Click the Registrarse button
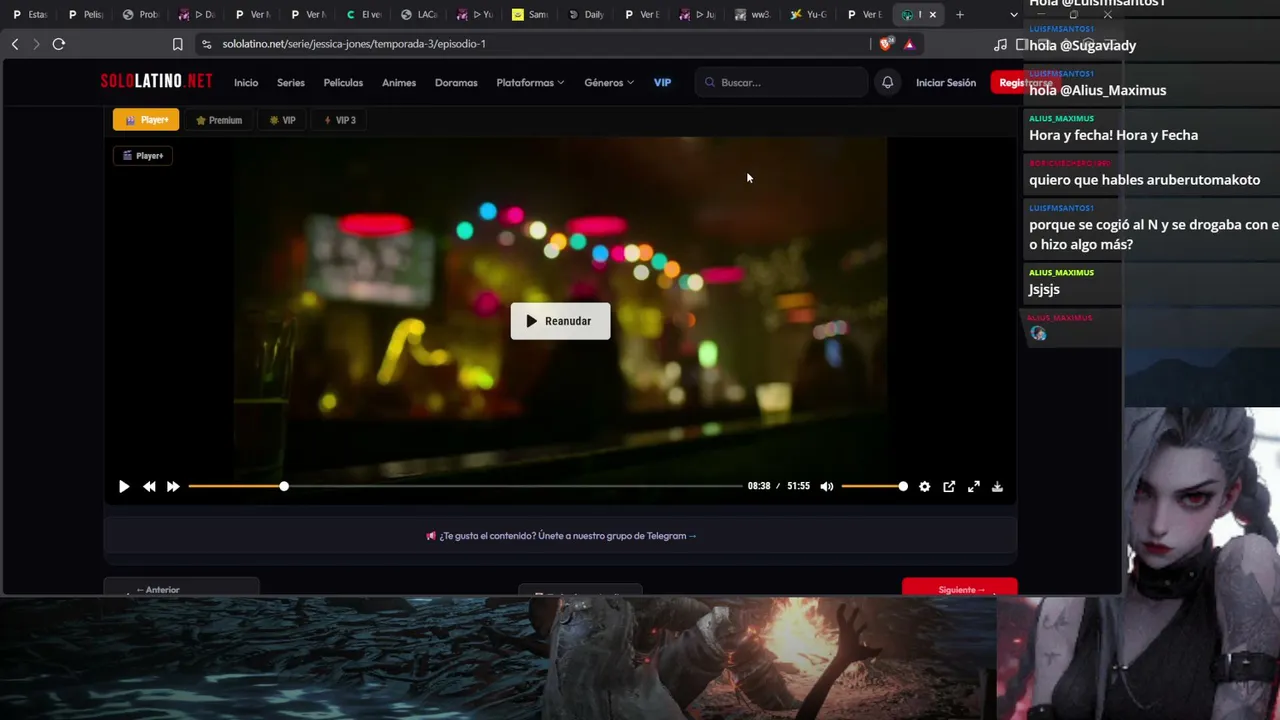 coord(1025,83)
